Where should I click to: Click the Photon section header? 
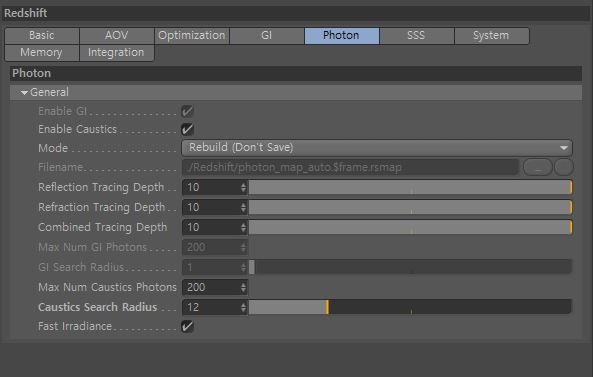pos(296,73)
